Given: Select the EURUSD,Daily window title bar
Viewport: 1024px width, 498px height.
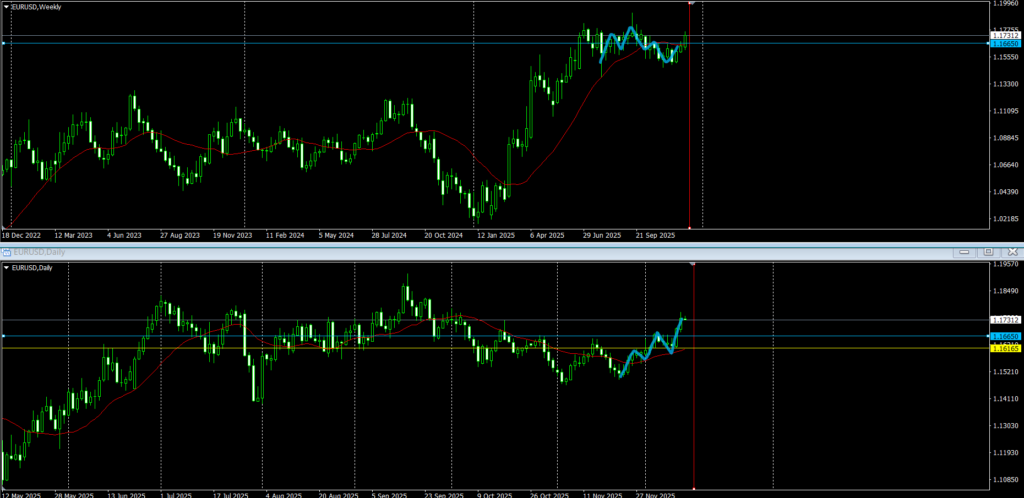Looking at the screenshot, I should click(x=400, y=252).
